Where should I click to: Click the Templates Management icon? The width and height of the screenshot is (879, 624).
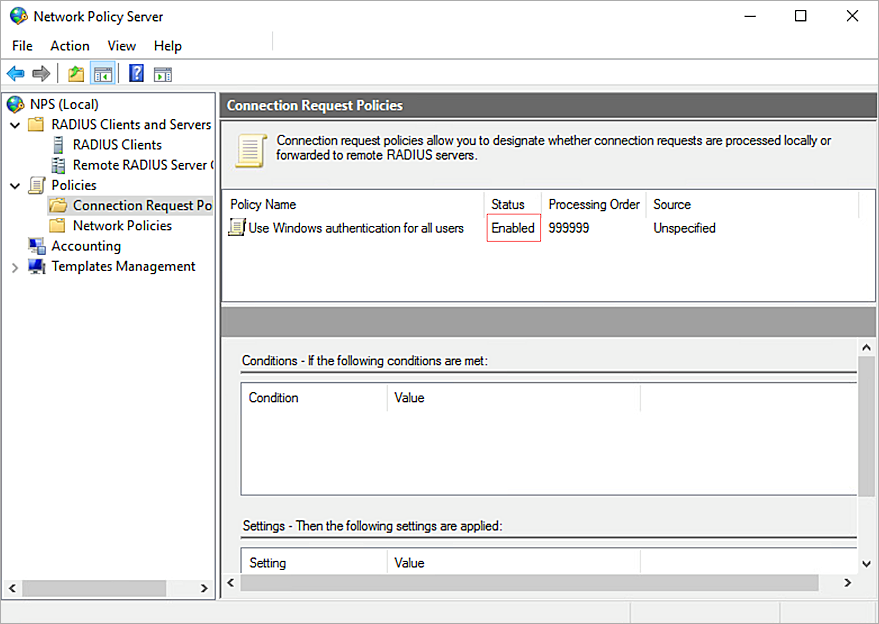coord(37,266)
